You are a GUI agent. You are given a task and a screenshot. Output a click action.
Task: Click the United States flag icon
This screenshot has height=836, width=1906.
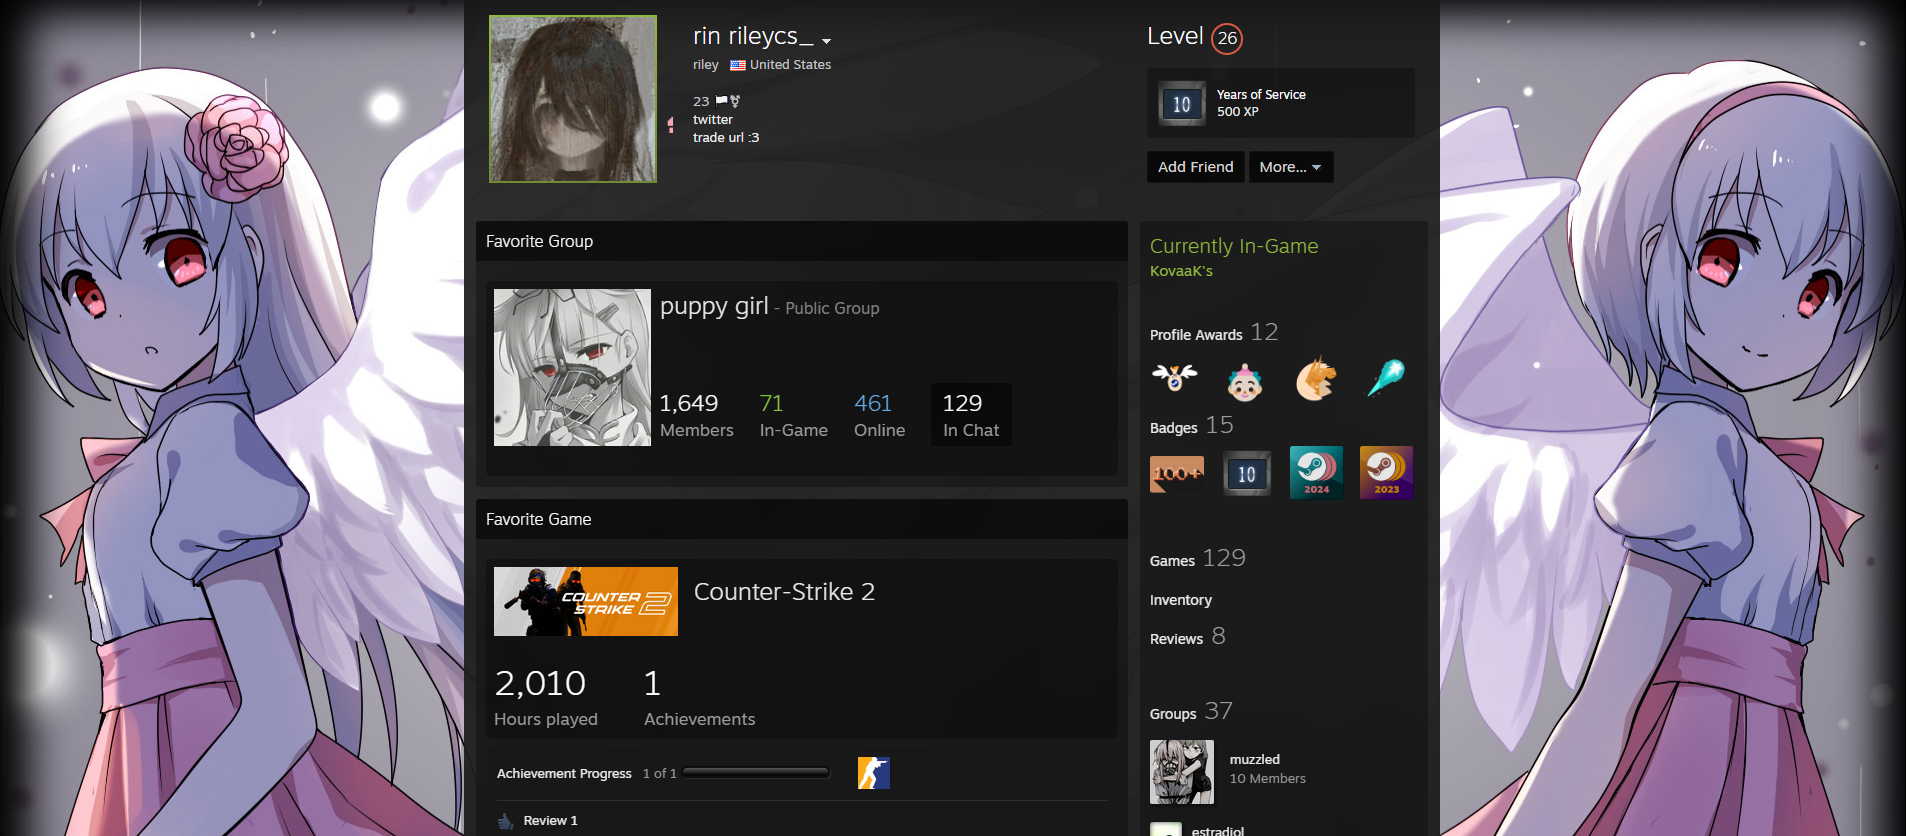coord(737,65)
